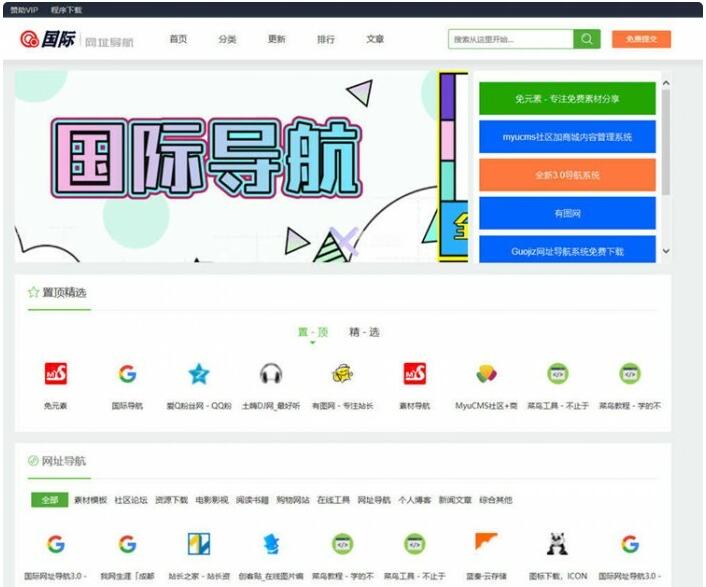Click the green search magnifier button
Viewport: 706px width, 587px height.
coord(587,39)
